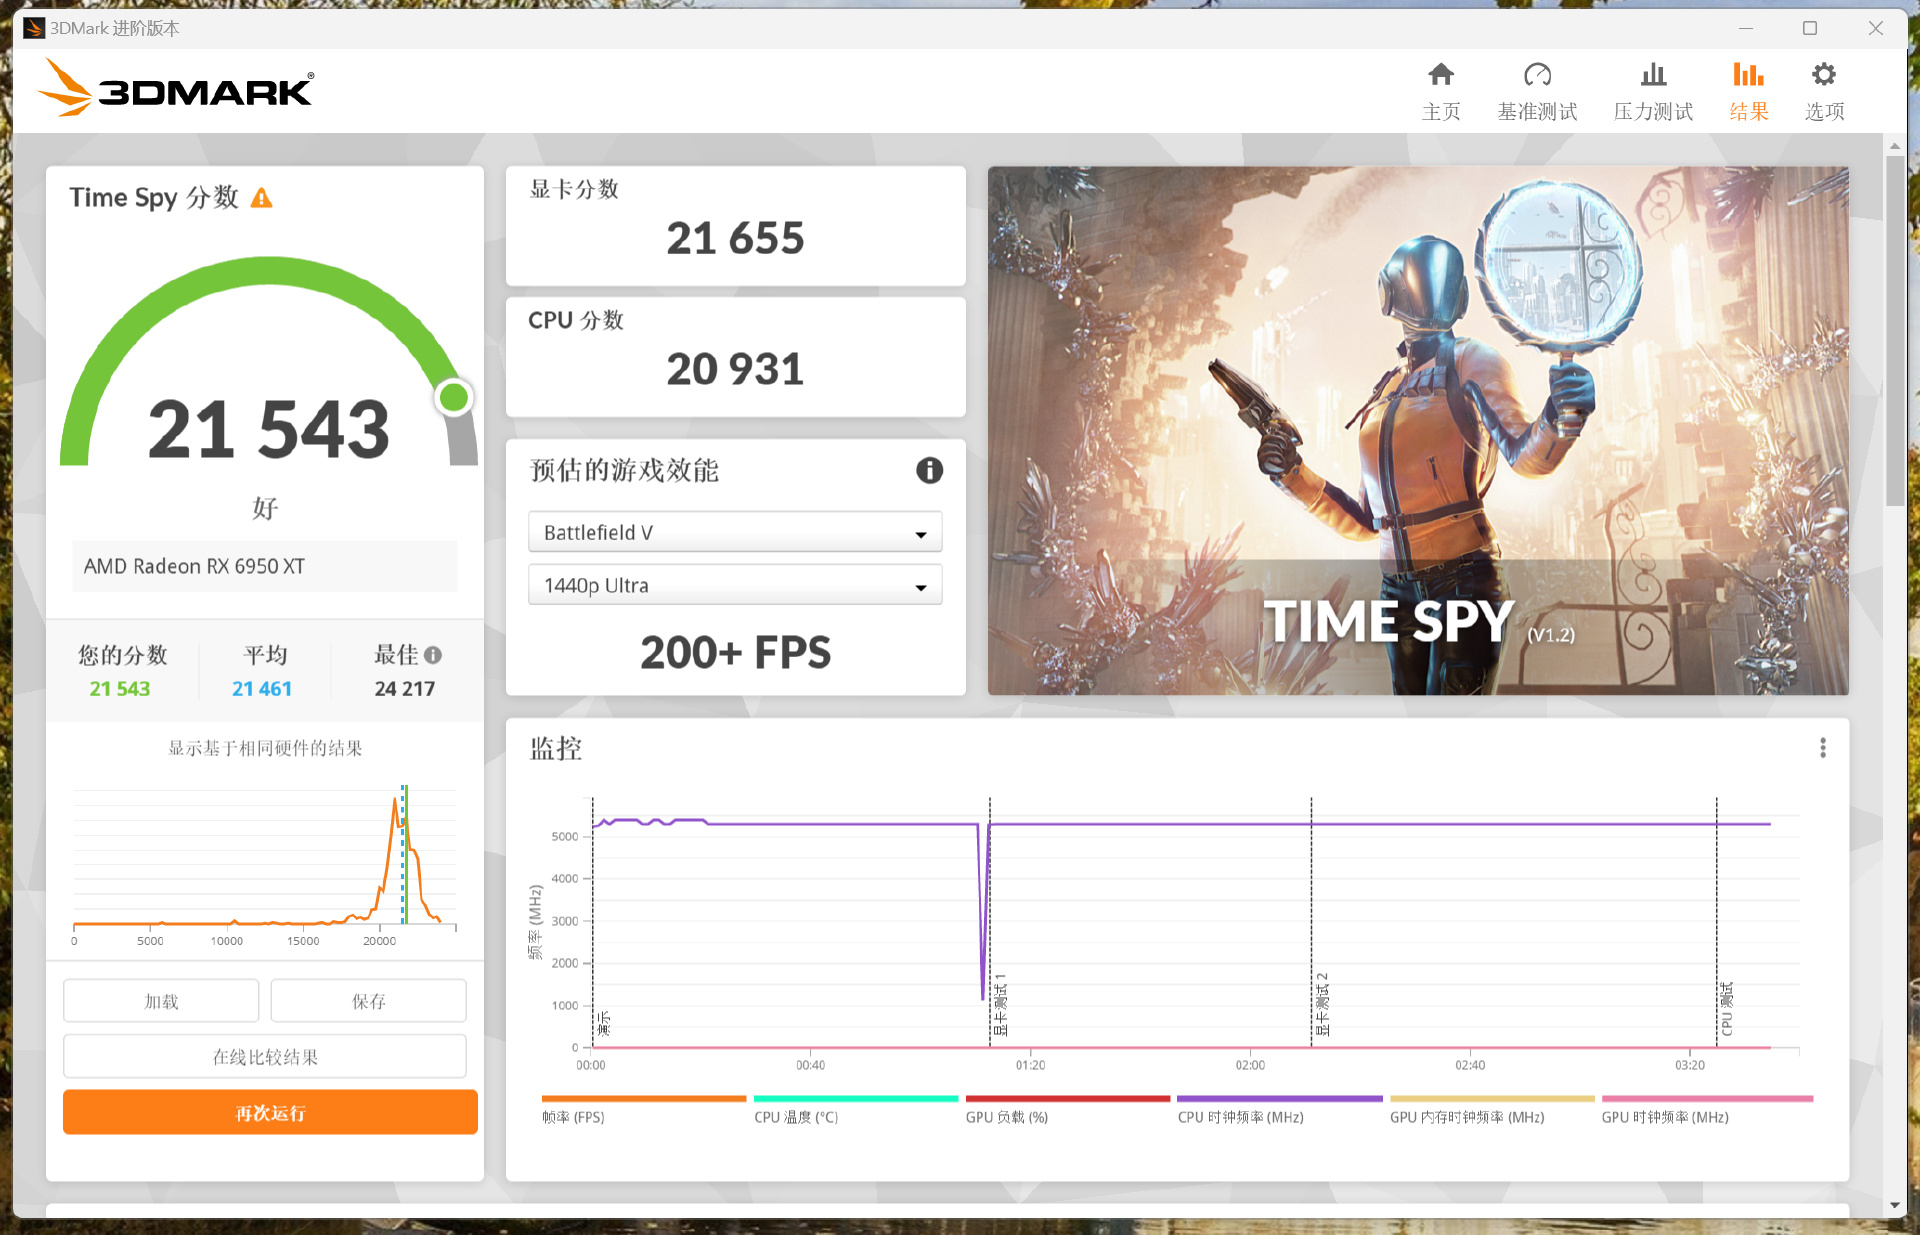This screenshot has height=1235, width=1920.
Task: Toggle CPU clock frequency legend color
Action: 1279,1099
